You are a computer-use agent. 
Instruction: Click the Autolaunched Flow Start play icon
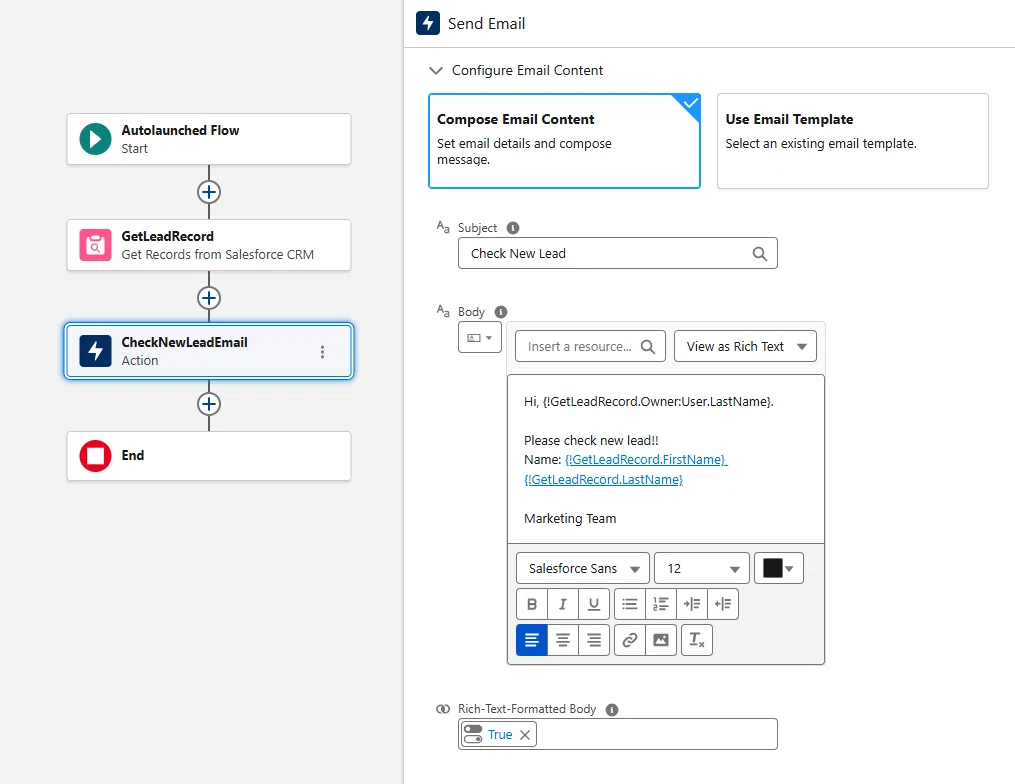coord(95,139)
